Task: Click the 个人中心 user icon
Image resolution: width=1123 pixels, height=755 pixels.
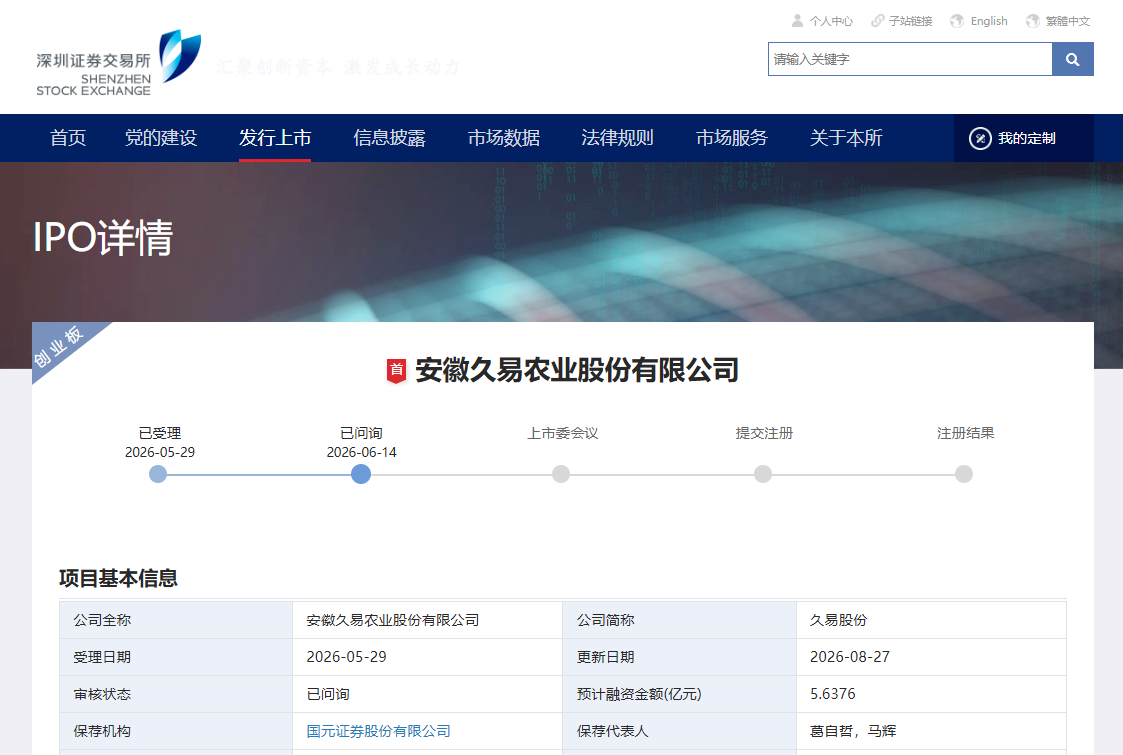Action: point(797,21)
